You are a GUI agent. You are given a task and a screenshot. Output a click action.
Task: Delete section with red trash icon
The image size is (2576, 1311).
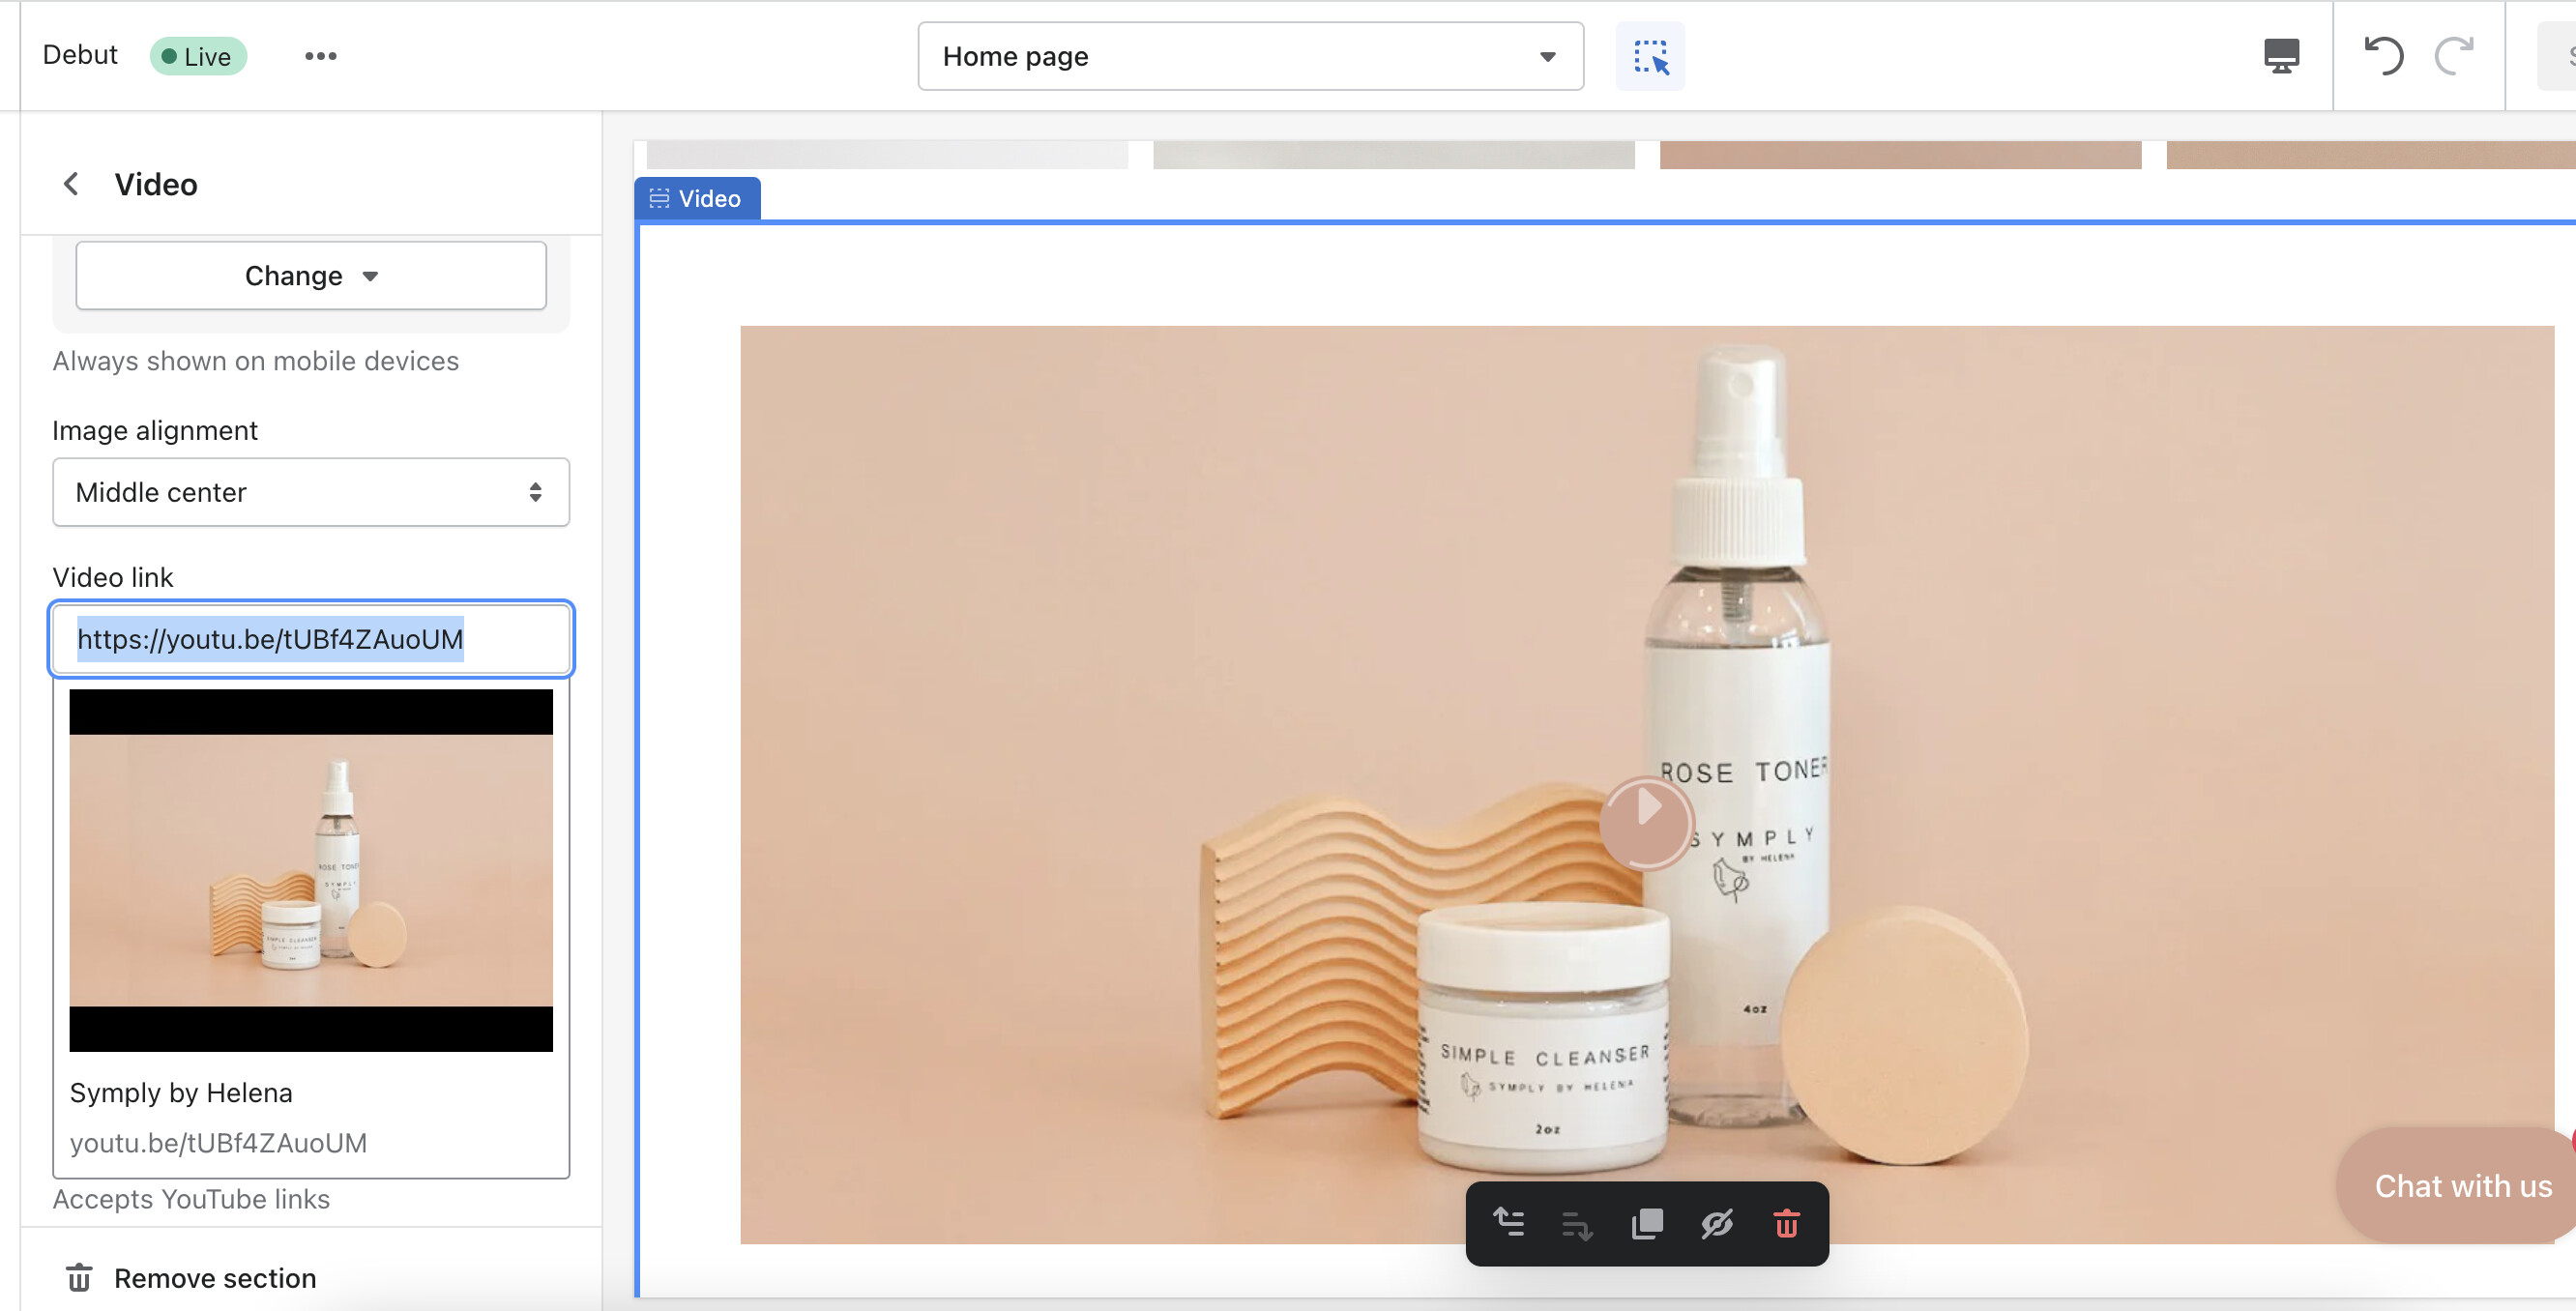(x=1786, y=1223)
